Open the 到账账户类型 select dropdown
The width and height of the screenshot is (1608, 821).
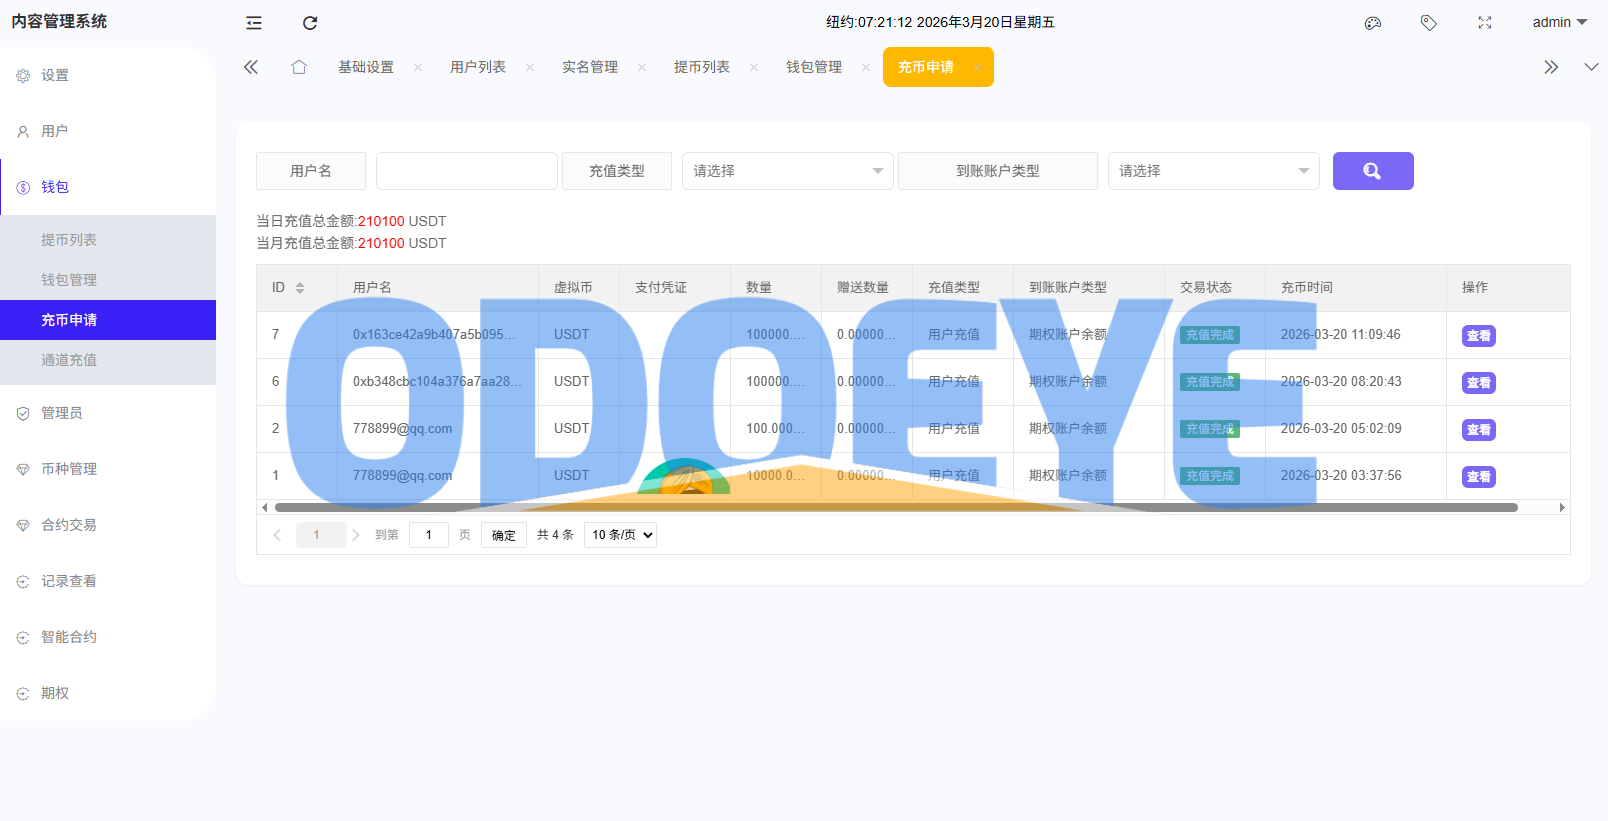point(1213,171)
